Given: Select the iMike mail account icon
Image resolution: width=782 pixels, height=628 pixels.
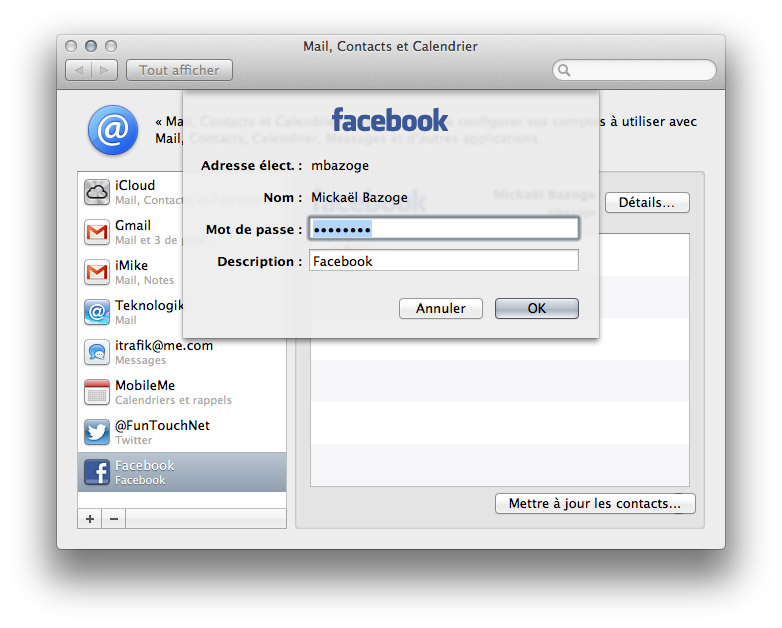Looking at the screenshot, I should pos(97,272).
